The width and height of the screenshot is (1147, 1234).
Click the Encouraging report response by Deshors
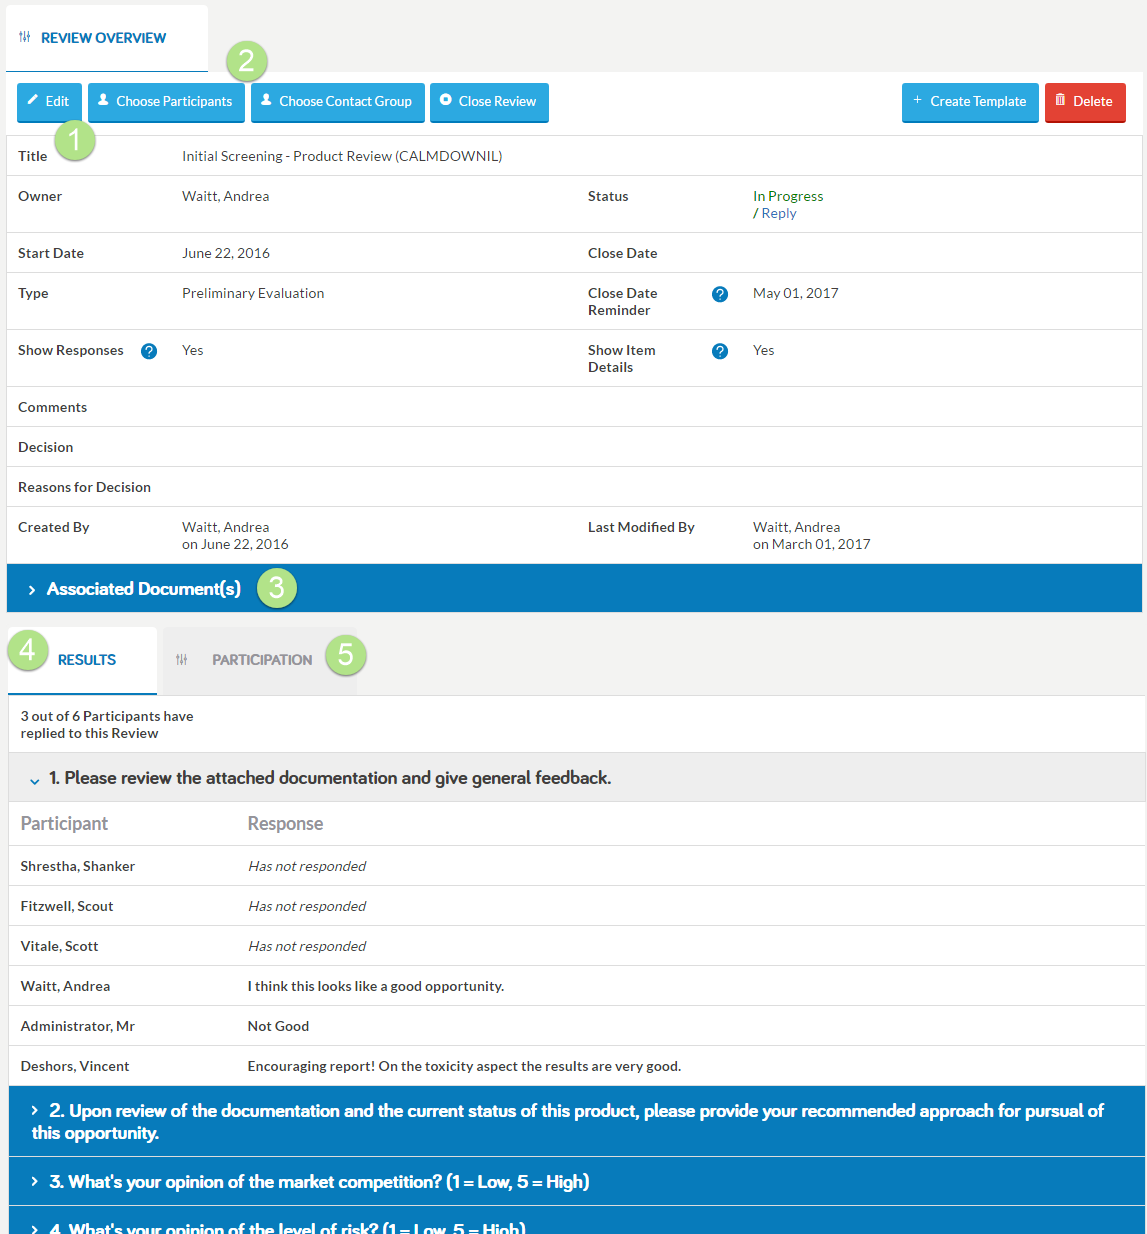(464, 1066)
